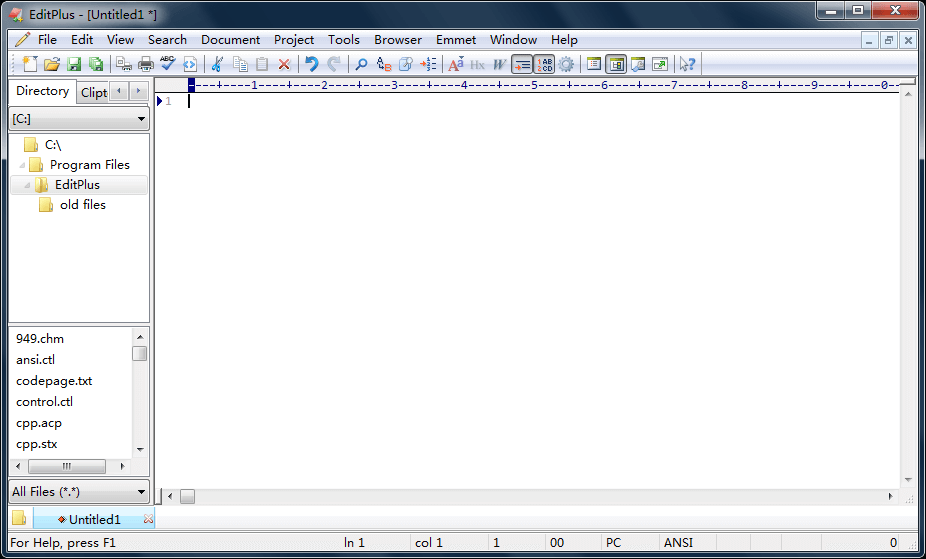Toggle the Document Selector toolbar button

click(x=594, y=64)
